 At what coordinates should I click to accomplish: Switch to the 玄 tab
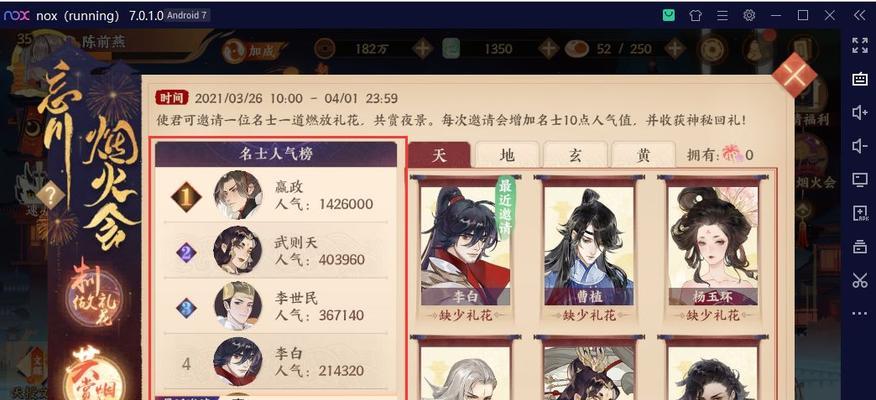[x=575, y=155]
